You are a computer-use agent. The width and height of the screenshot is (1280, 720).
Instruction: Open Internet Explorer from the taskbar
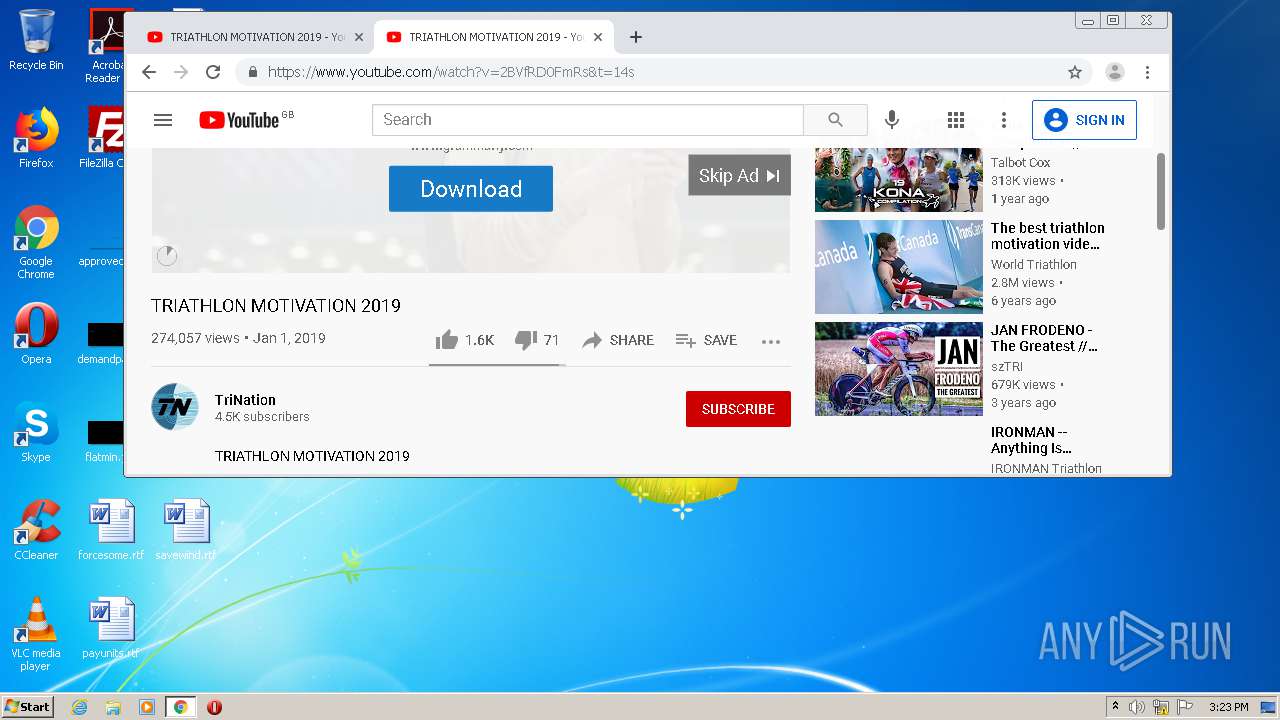(x=79, y=707)
